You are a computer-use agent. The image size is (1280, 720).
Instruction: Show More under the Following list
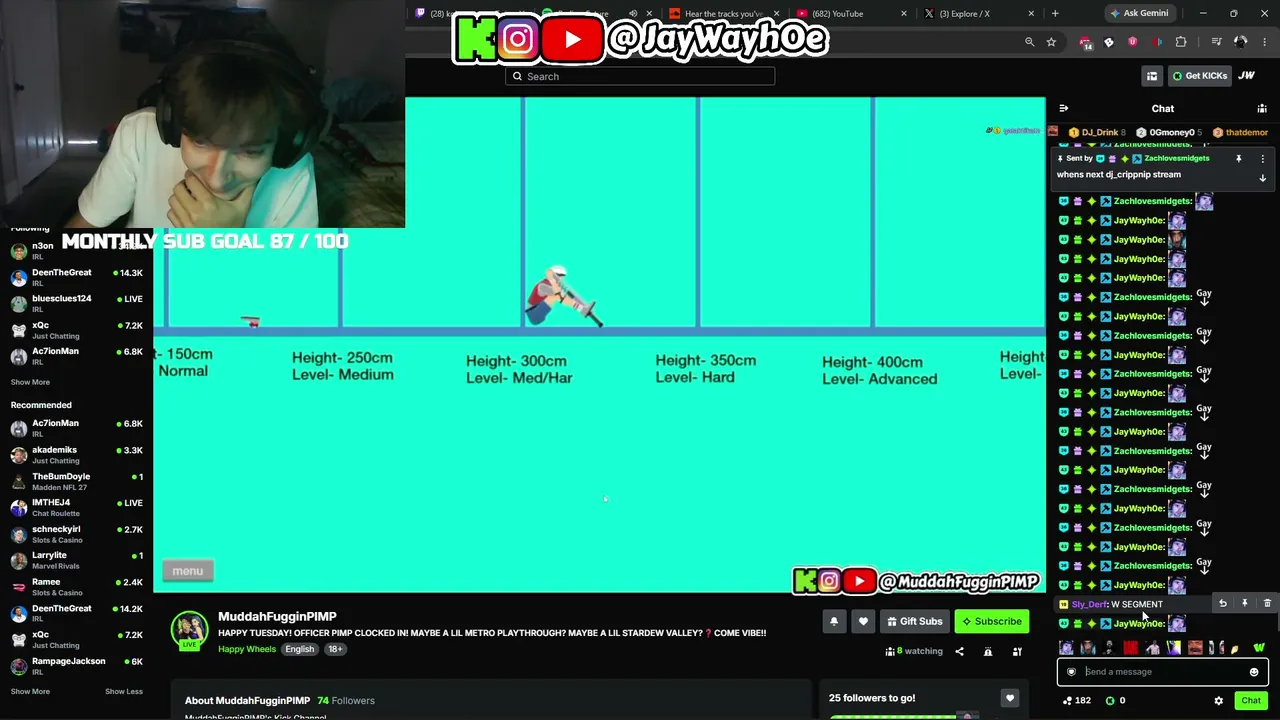click(x=30, y=382)
